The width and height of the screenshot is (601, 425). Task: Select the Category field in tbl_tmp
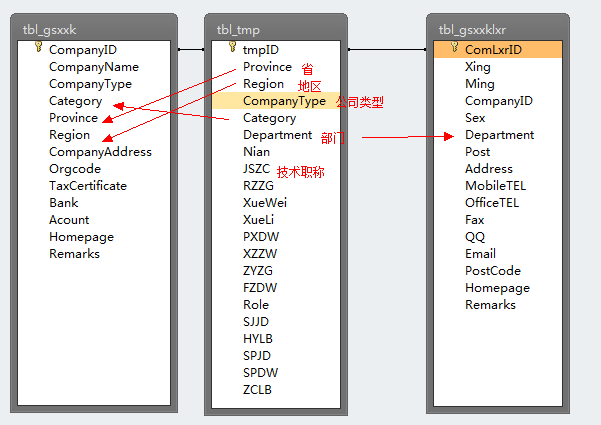270,118
